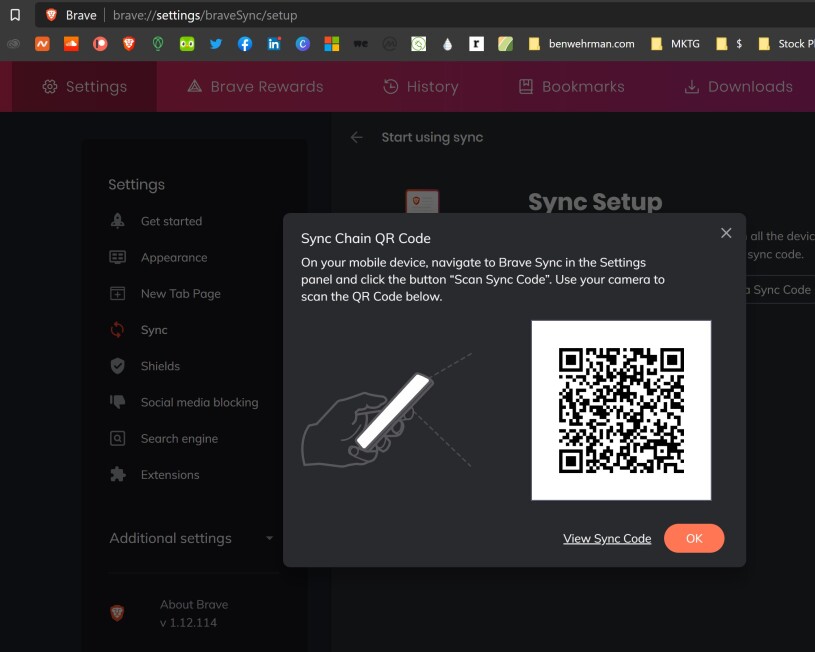
Task: Open the 'we' bookmark icon
Action: coord(361,44)
